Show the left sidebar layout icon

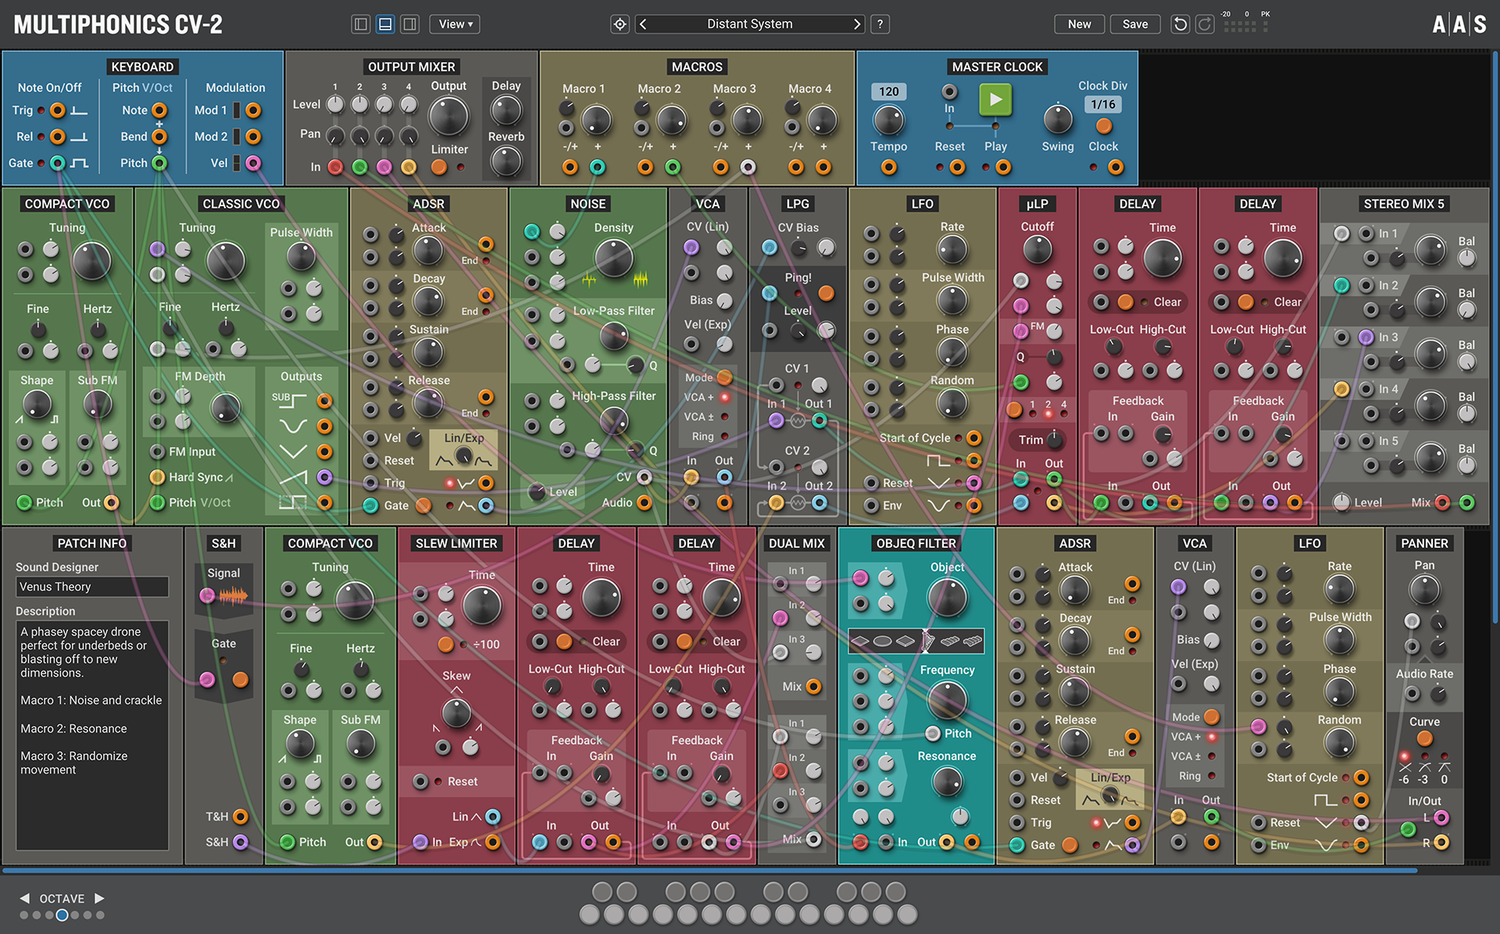click(x=361, y=24)
